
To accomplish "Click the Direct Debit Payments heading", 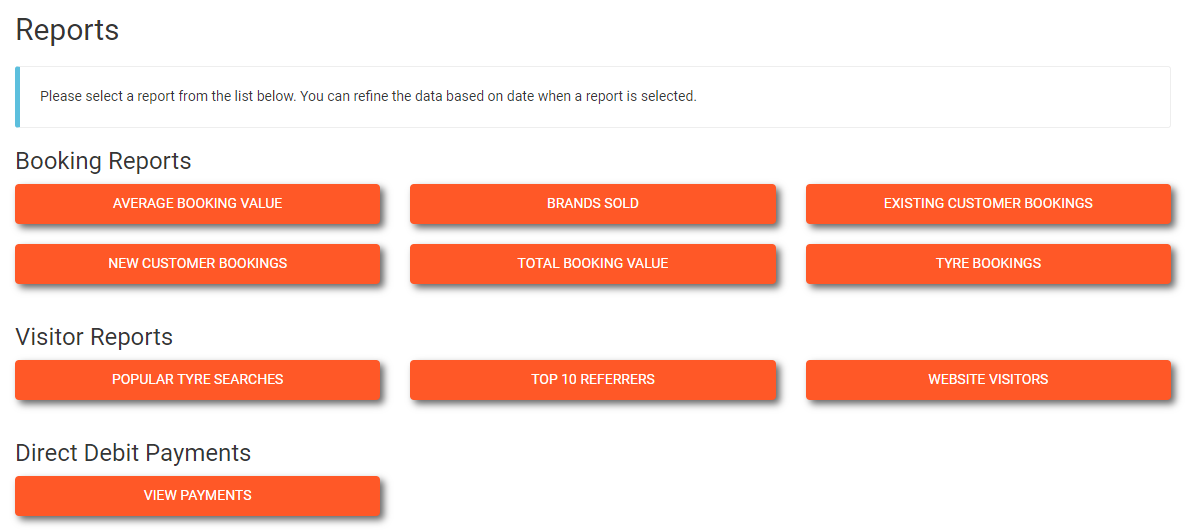I will (x=133, y=453).
